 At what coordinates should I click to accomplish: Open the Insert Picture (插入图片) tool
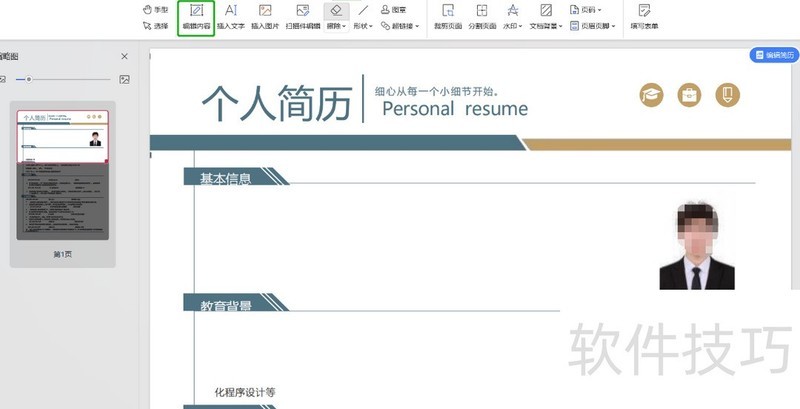tap(265, 18)
